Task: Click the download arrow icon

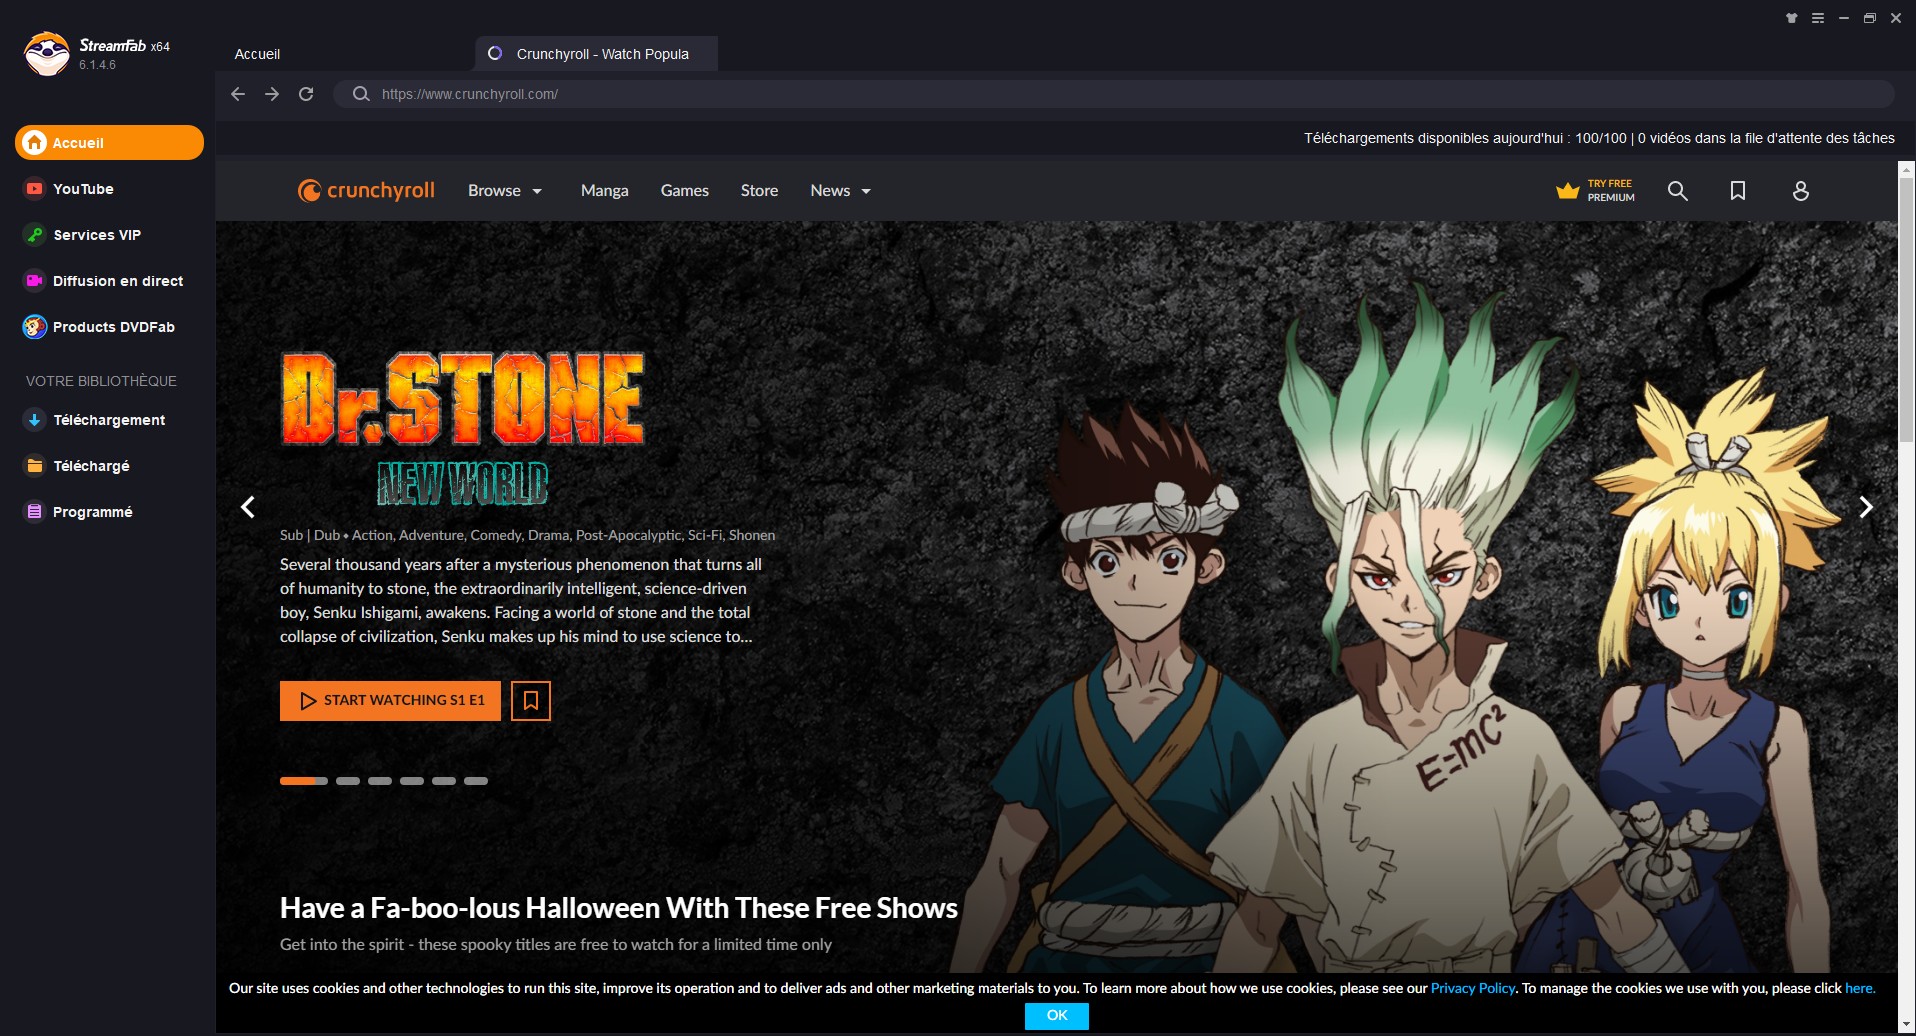Action: 35,420
